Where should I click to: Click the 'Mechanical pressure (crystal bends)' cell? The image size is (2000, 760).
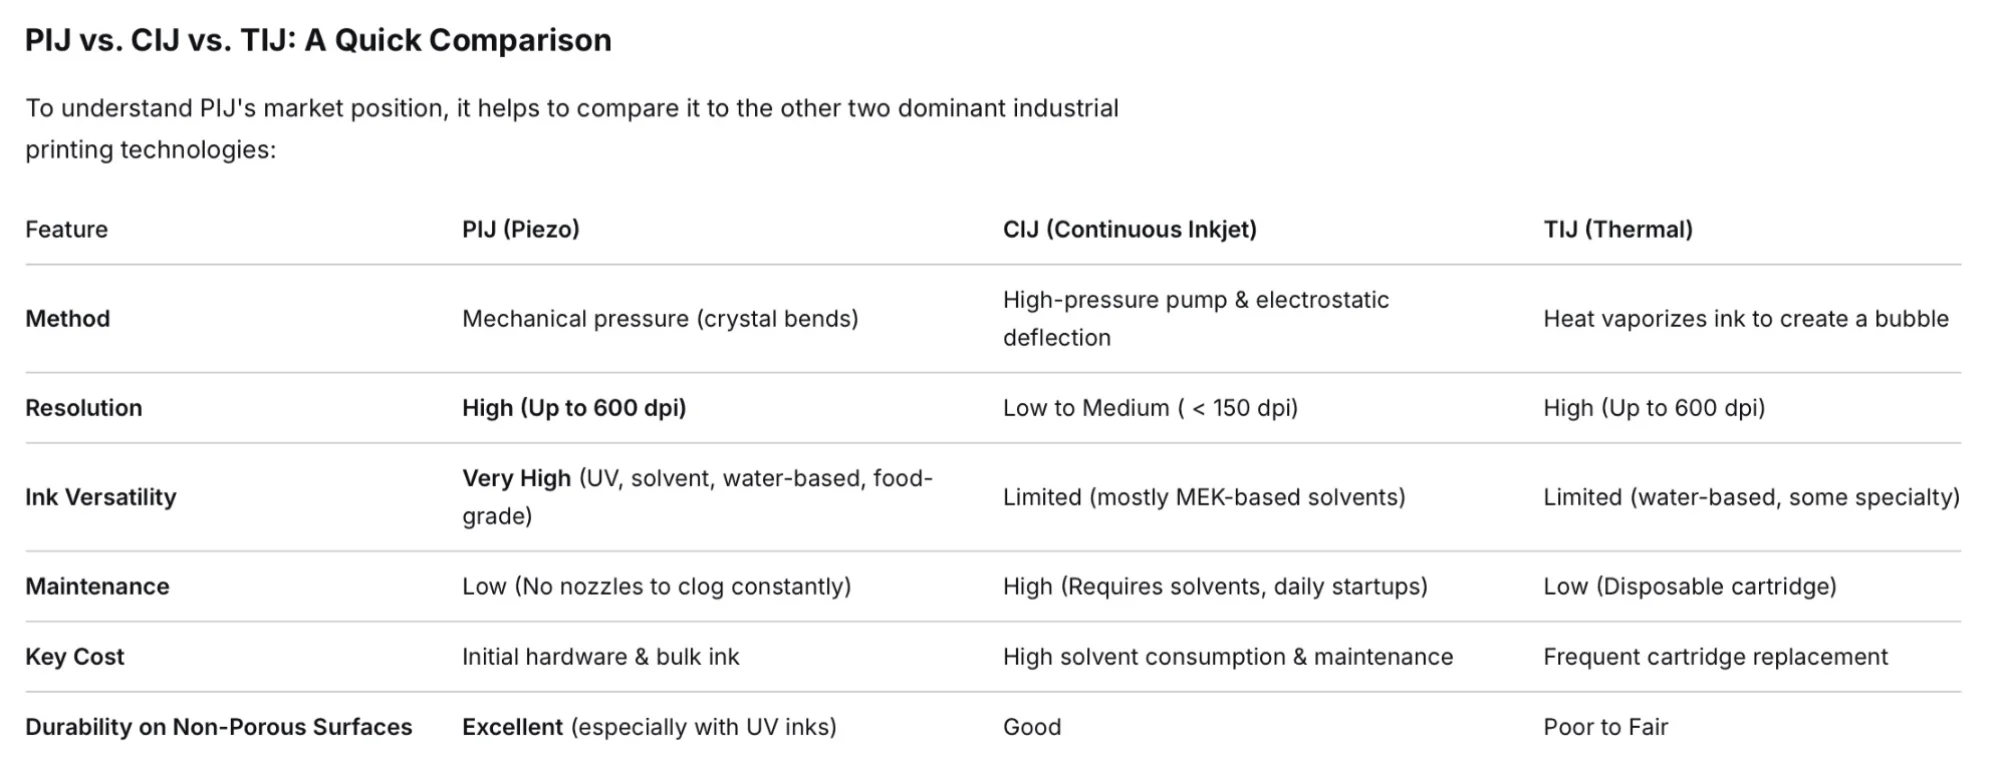pyautogui.click(x=660, y=318)
